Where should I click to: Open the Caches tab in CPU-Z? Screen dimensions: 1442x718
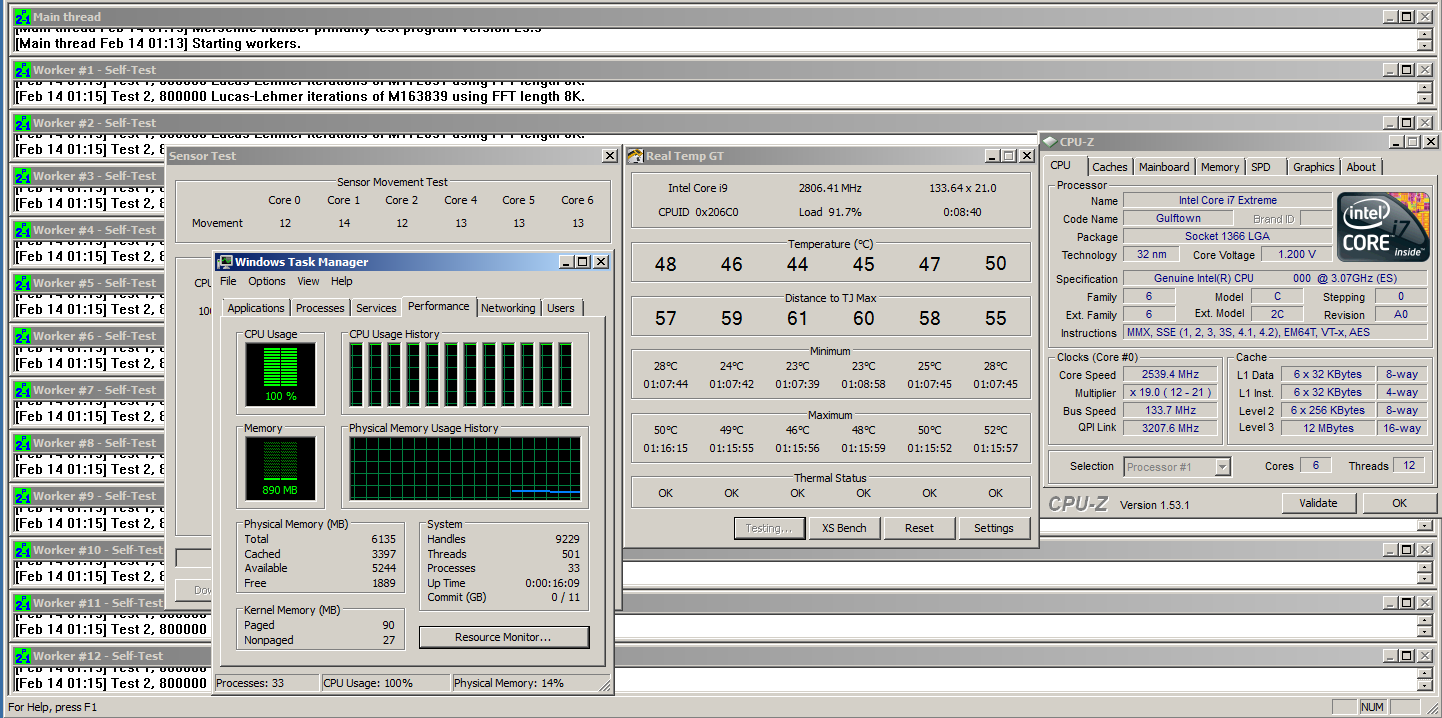(1110, 167)
